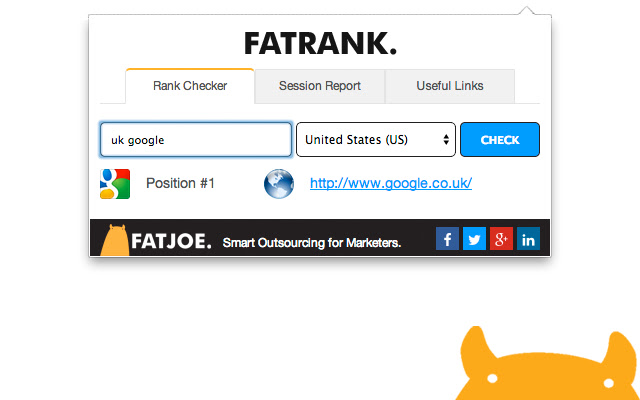Open the Useful Links tab
The width and height of the screenshot is (640, 400).
click(x=450, y=86)
